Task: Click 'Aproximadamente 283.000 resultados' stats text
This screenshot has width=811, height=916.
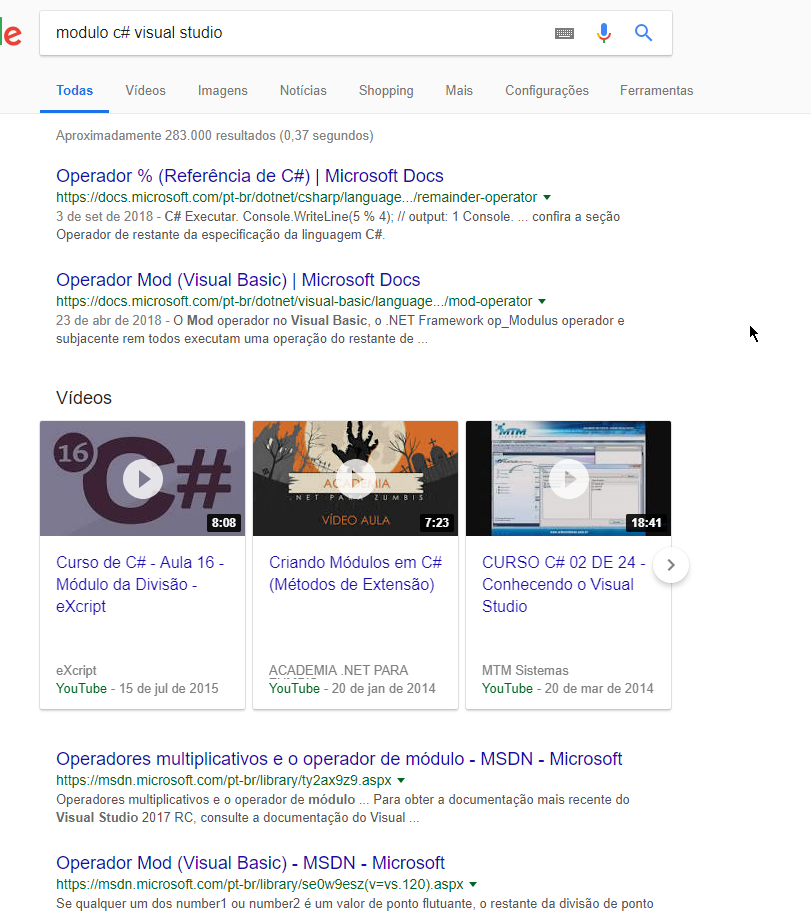Action: 214,136
